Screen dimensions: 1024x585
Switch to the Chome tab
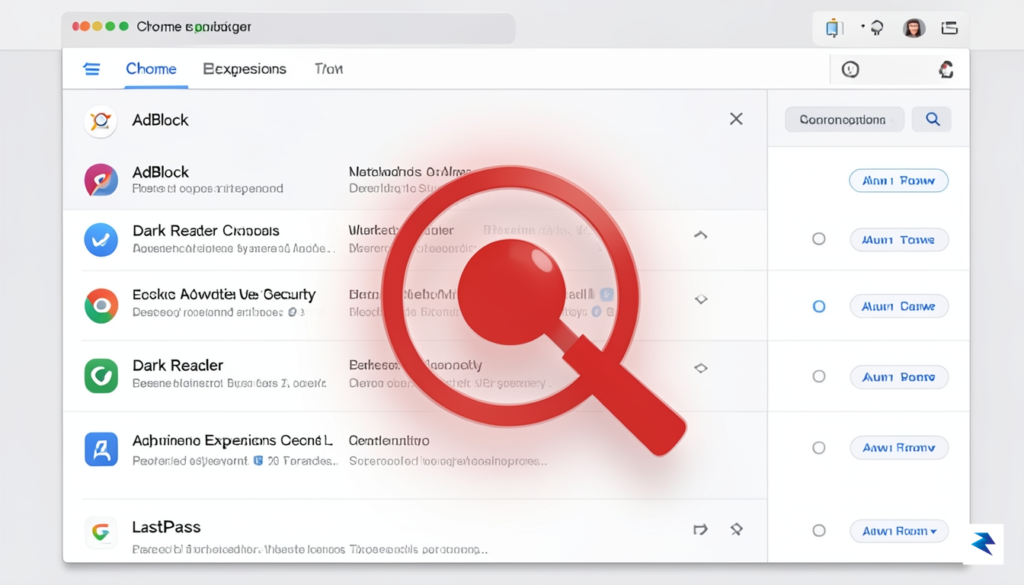pyautogui.click(x=151, y=69)
